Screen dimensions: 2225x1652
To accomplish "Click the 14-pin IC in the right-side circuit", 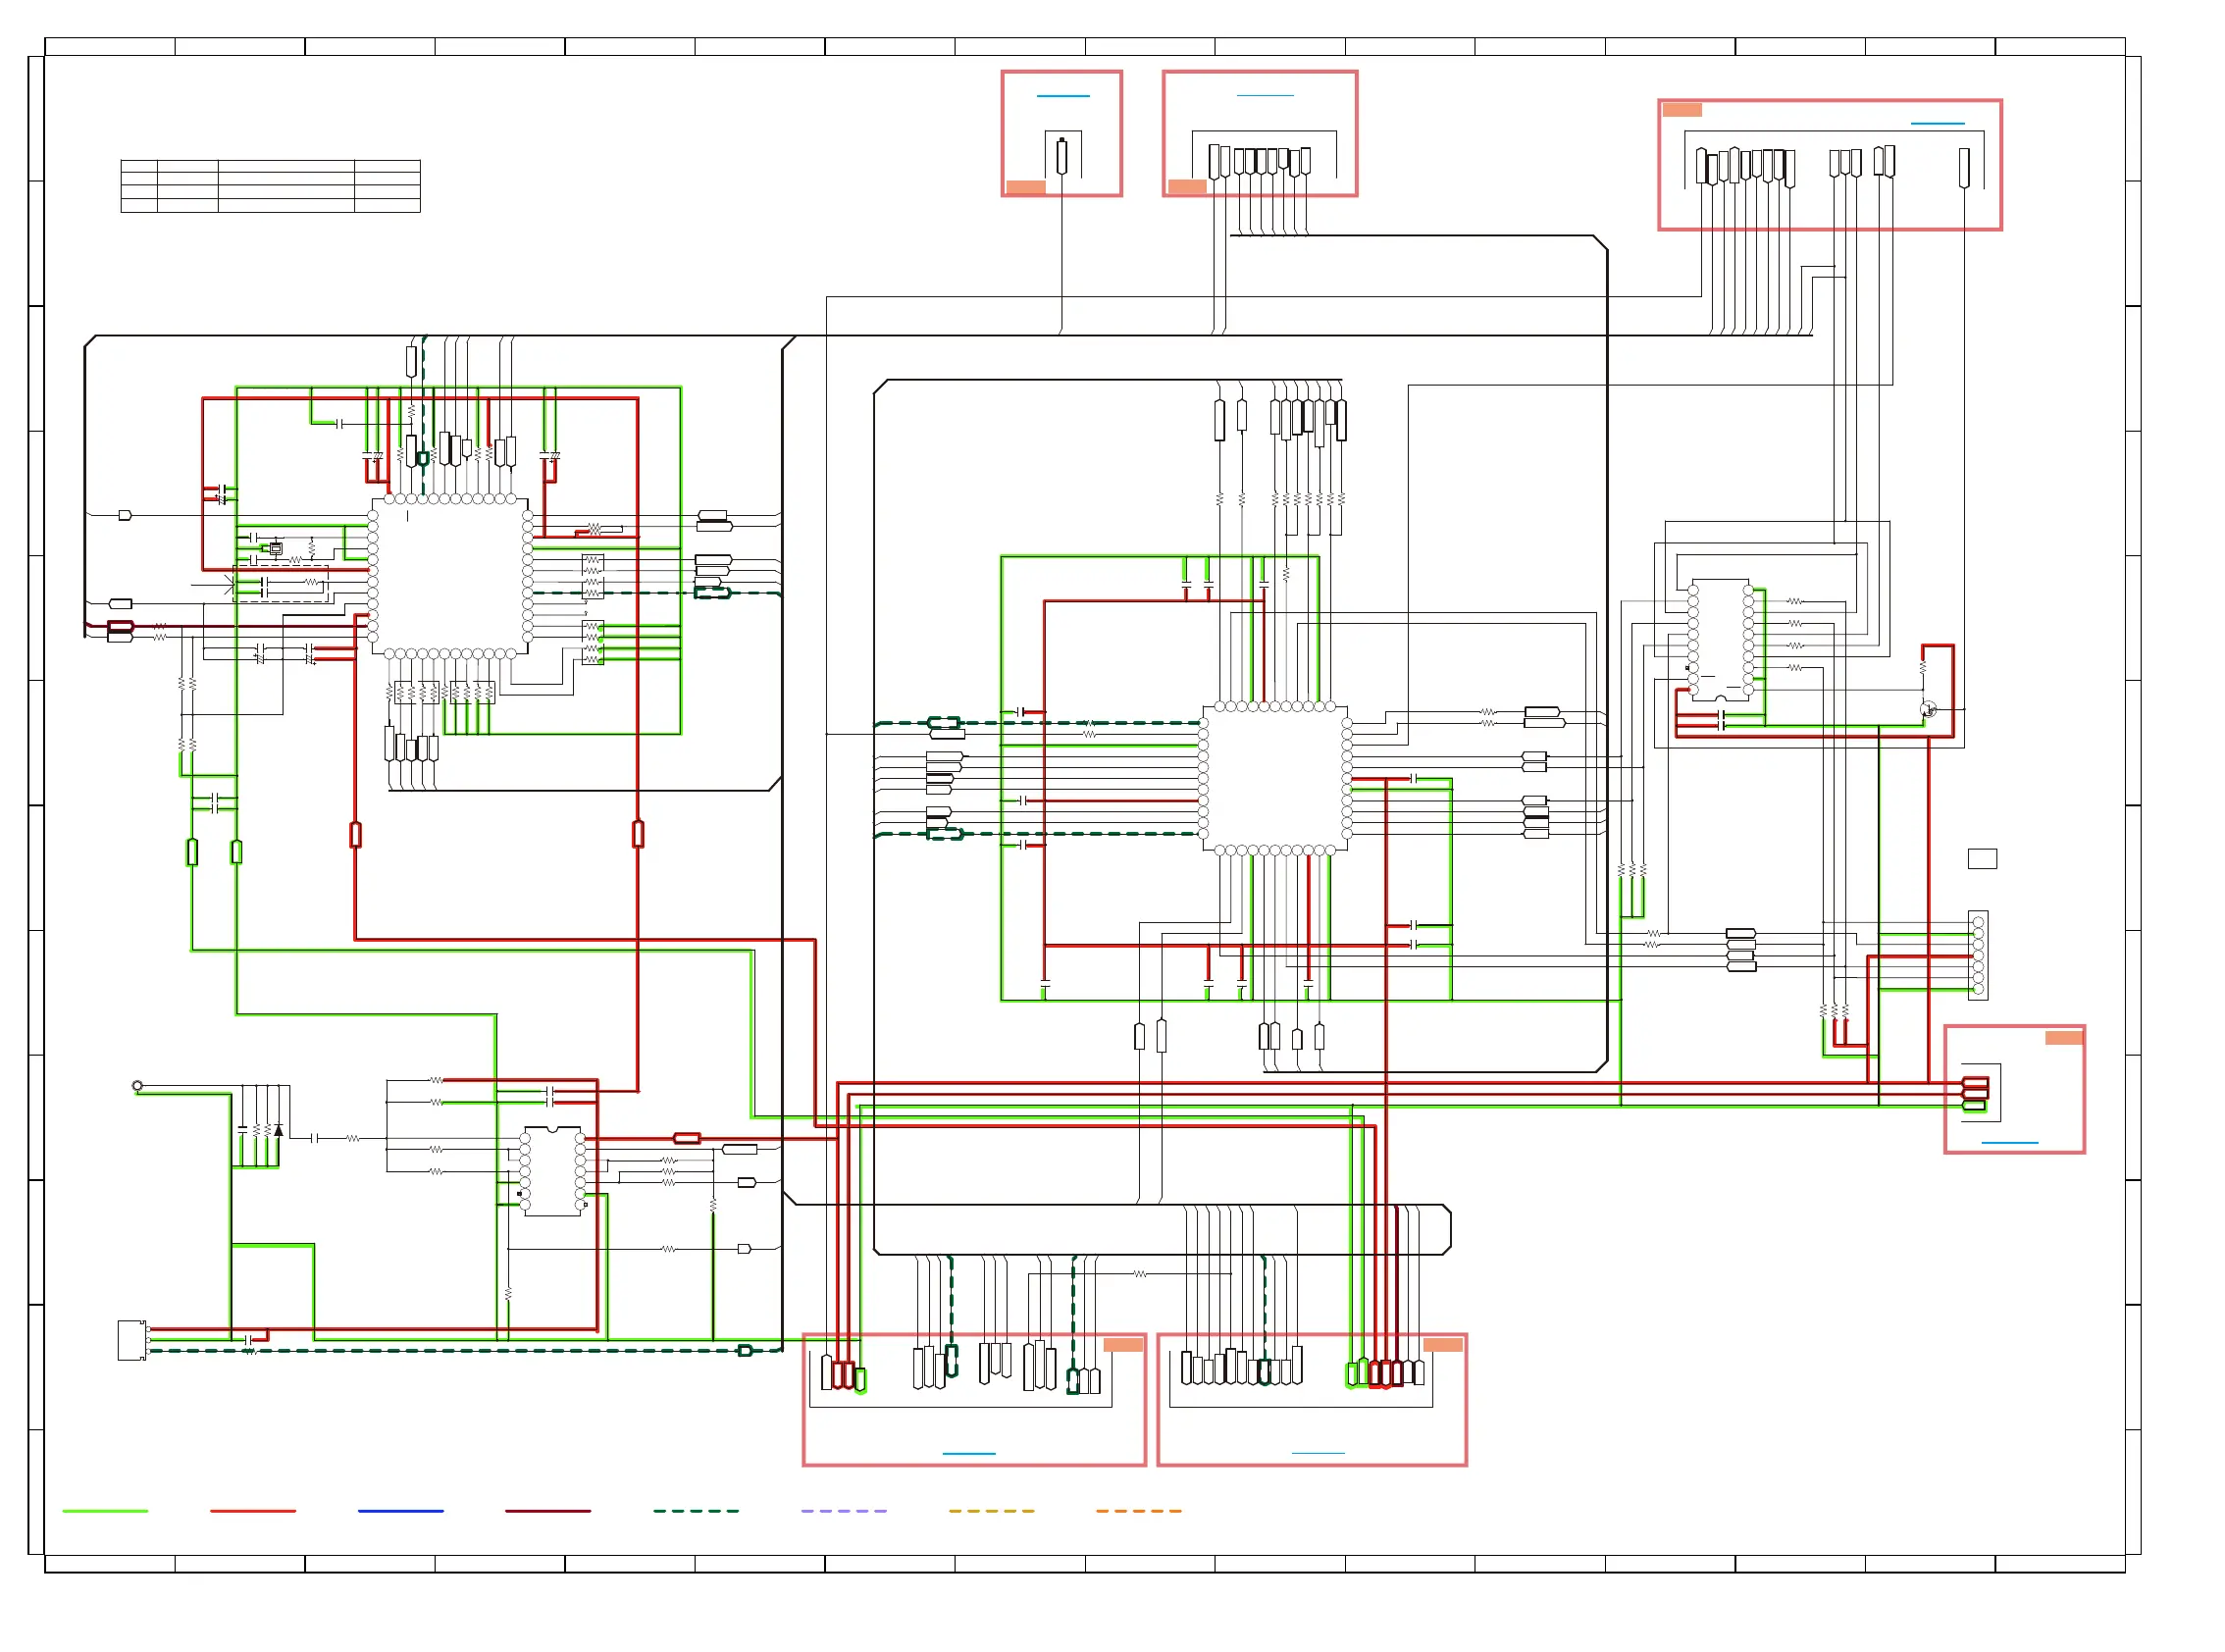I will pyautogui.click(x=1719, y=638).
